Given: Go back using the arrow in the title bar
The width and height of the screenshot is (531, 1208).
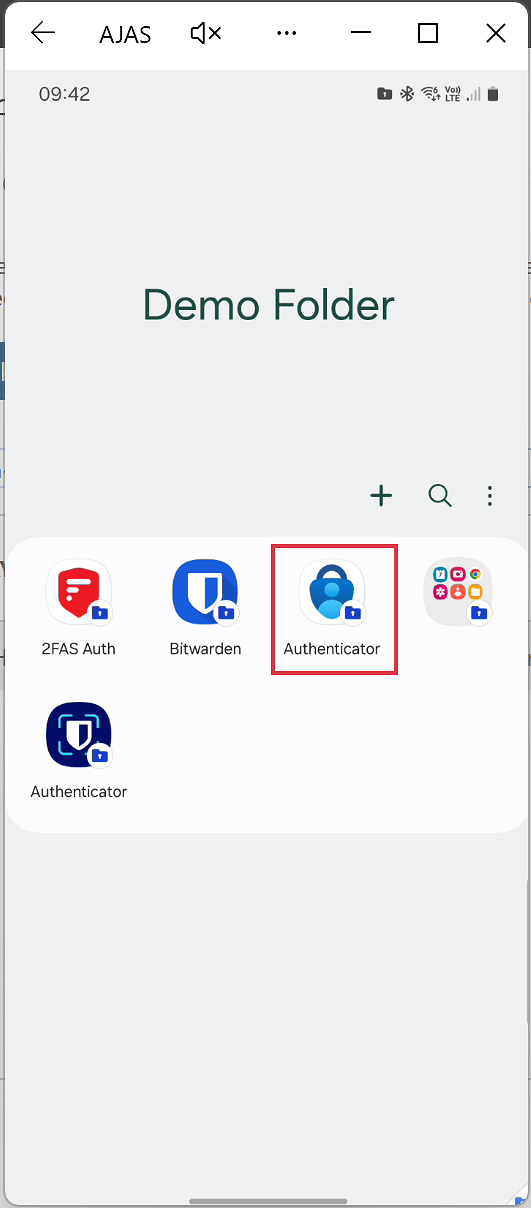Looking at the screenshot, I should coord(43,33).
